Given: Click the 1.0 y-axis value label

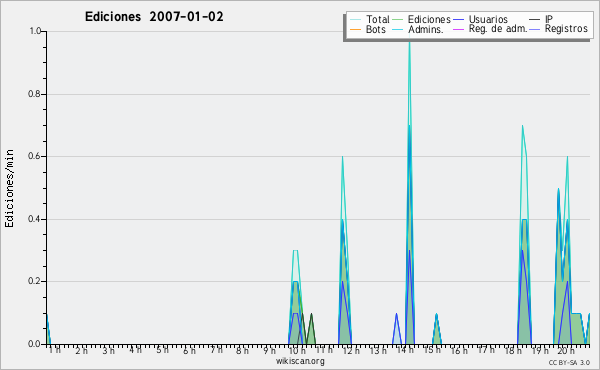Looking at the screenshot, I should coord(35,31).
